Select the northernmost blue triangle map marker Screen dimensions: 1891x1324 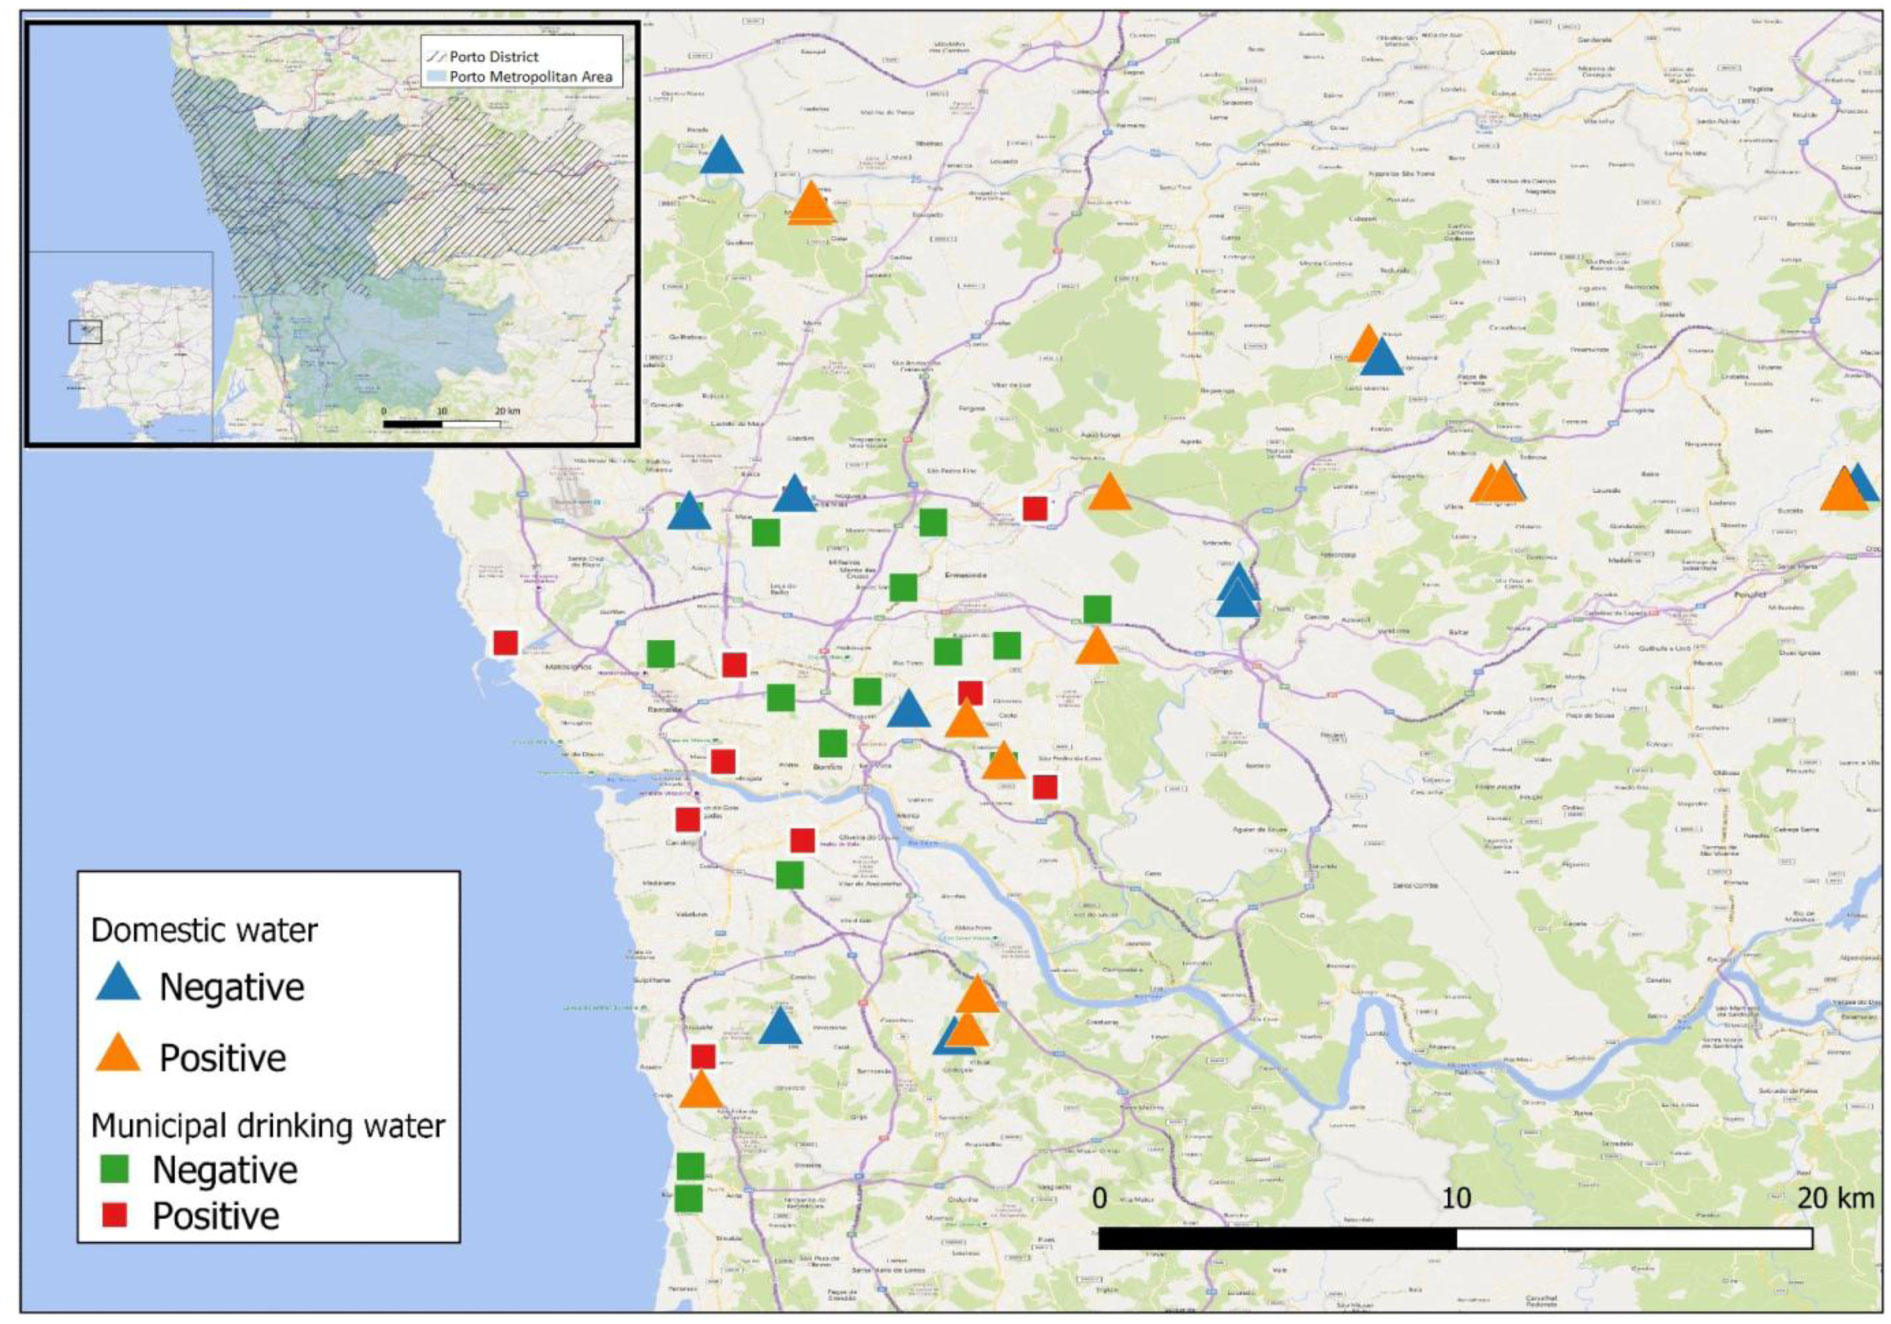[721, 157]
